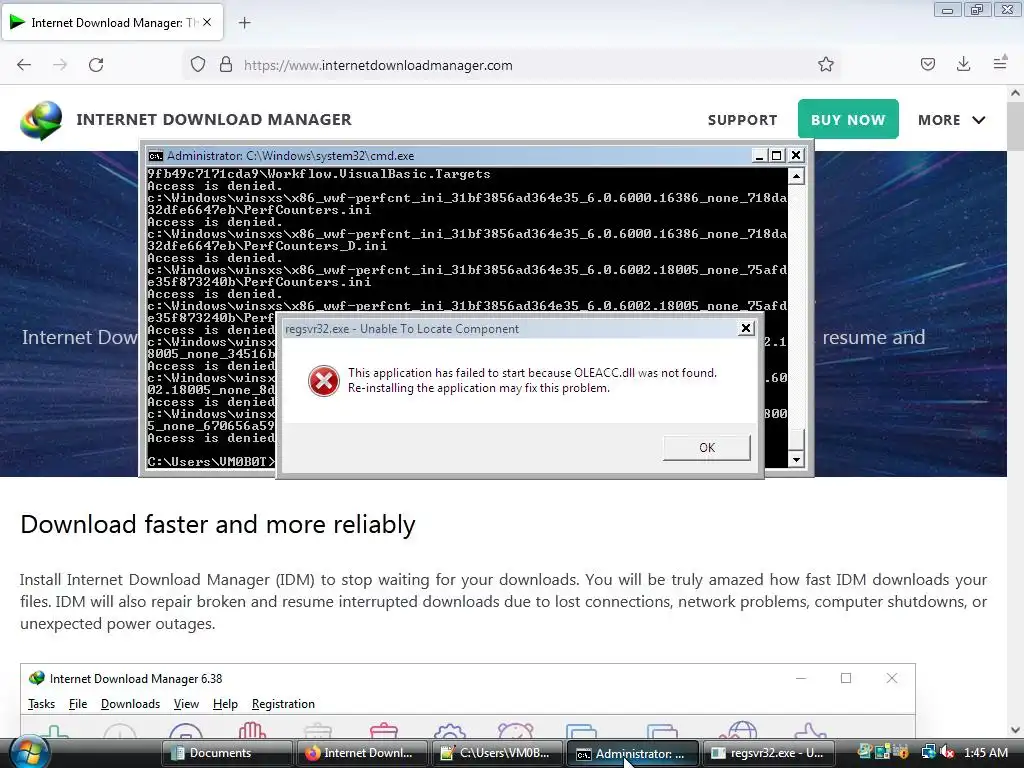Click the page vertical scrollbar thumb
This screenshot has width=1024, height=768.
pos(1015,126)
